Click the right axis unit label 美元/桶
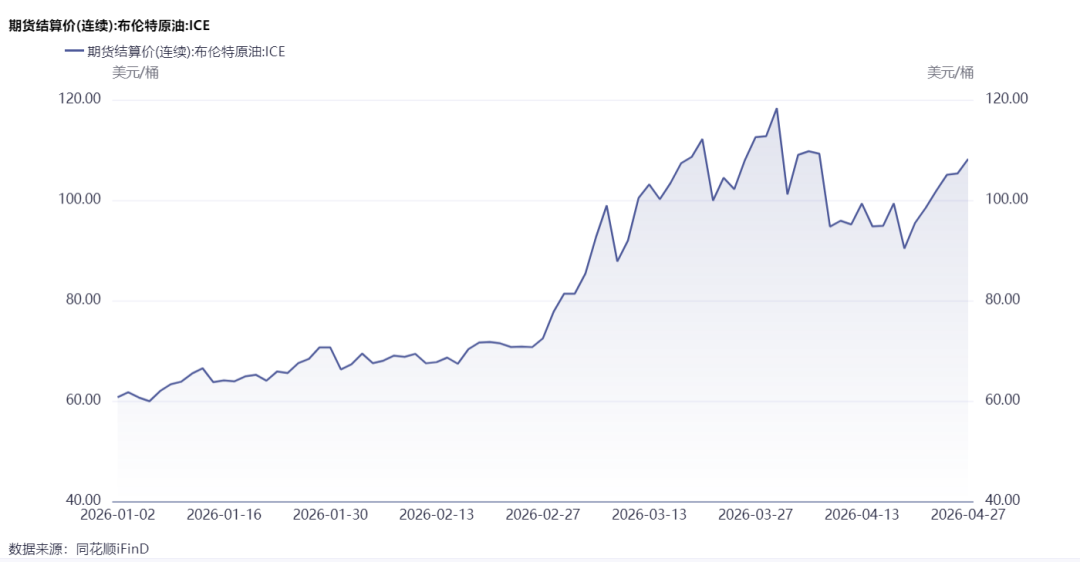 [950, 72]
